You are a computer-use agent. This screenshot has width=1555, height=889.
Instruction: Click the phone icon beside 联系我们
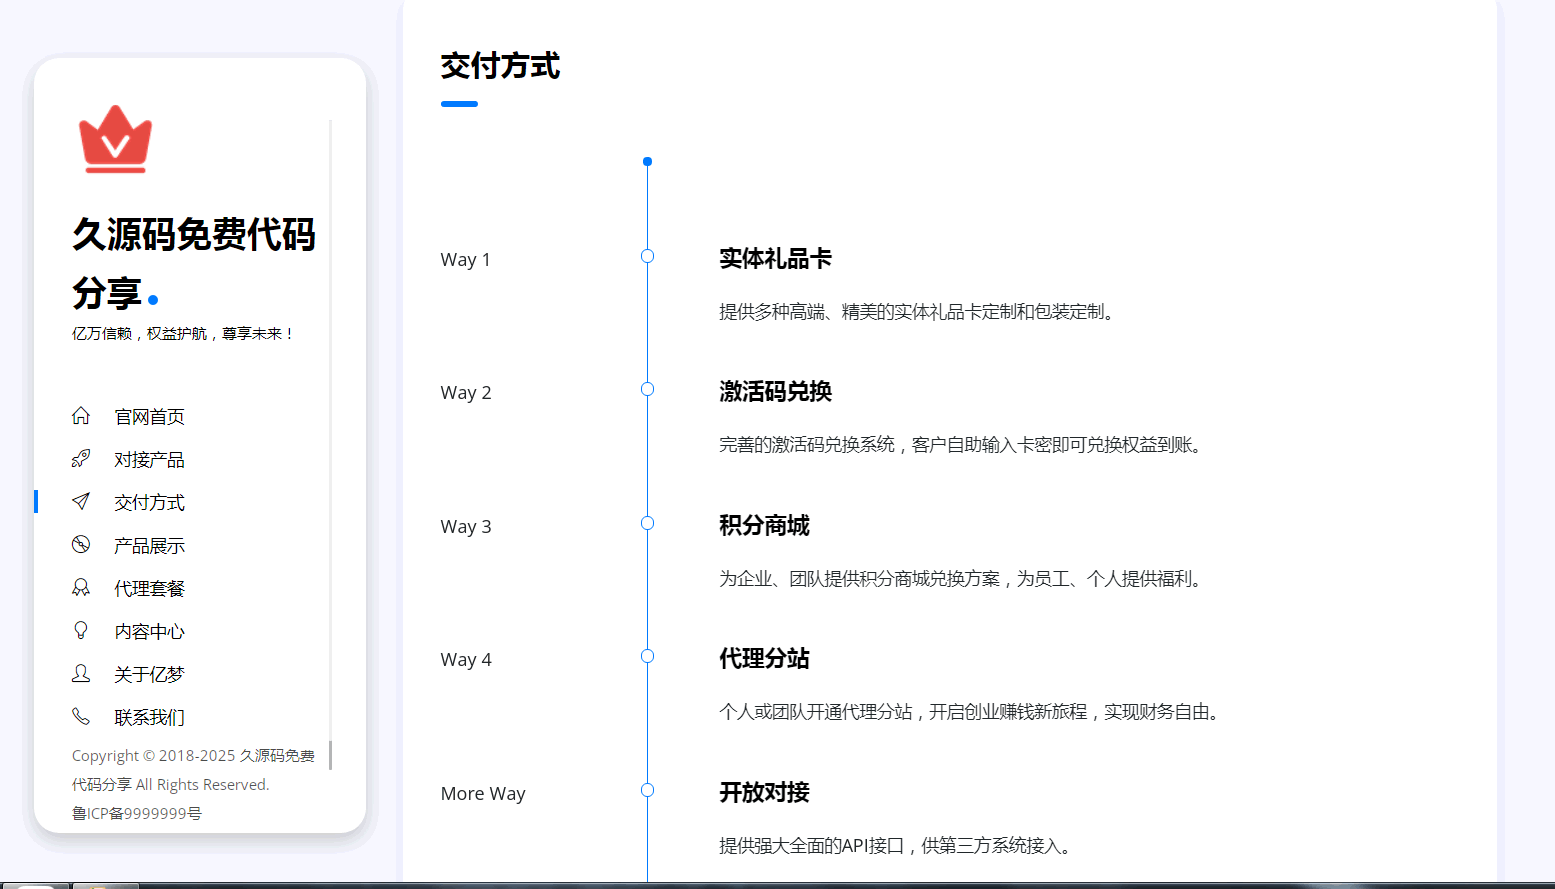81,717
